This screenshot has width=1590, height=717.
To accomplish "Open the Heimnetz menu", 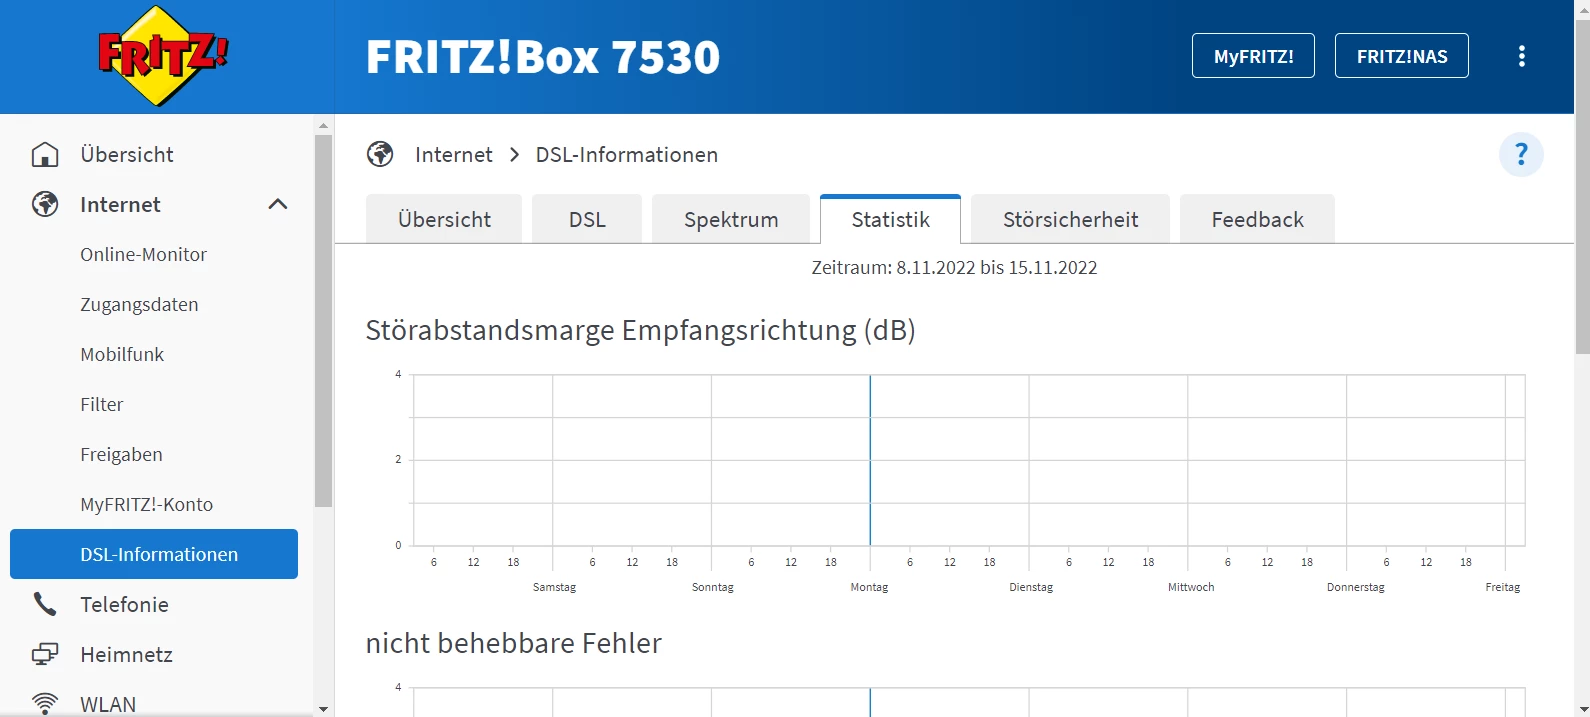I will pyautogui.click(x=126, y=654).
